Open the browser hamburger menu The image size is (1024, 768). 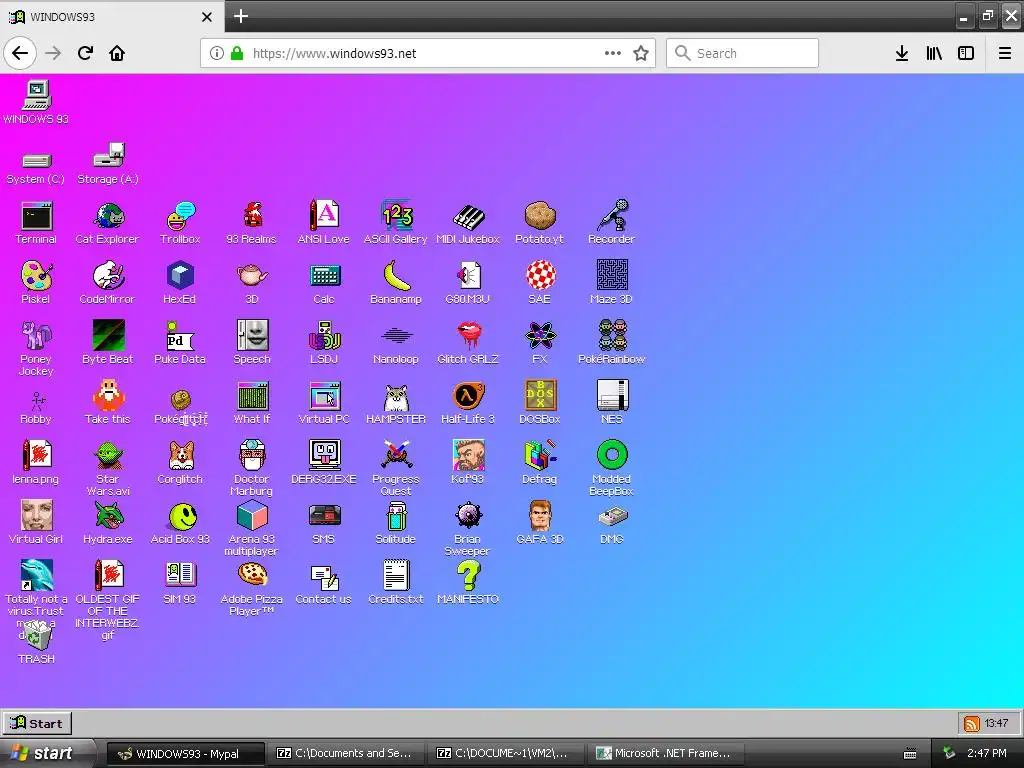[x=1005, y=53]
